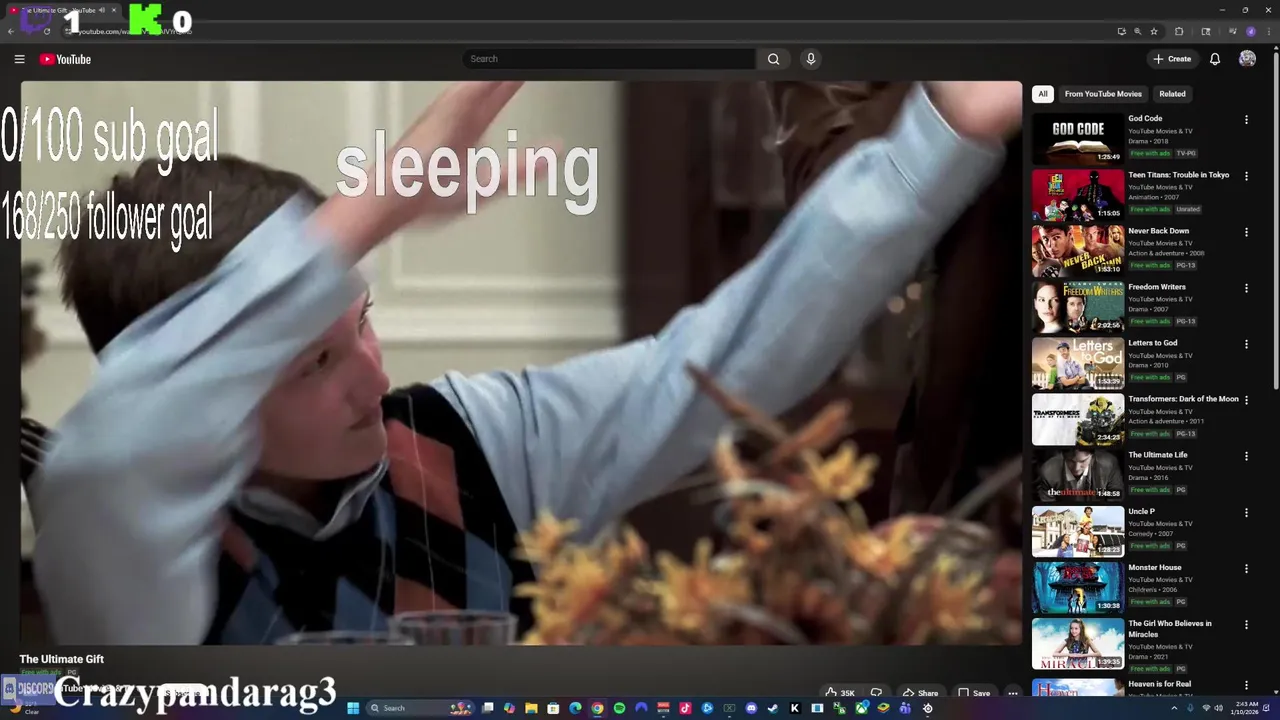
Task: Show hidden system tray icons chevron
Action: click(1175, 708)
